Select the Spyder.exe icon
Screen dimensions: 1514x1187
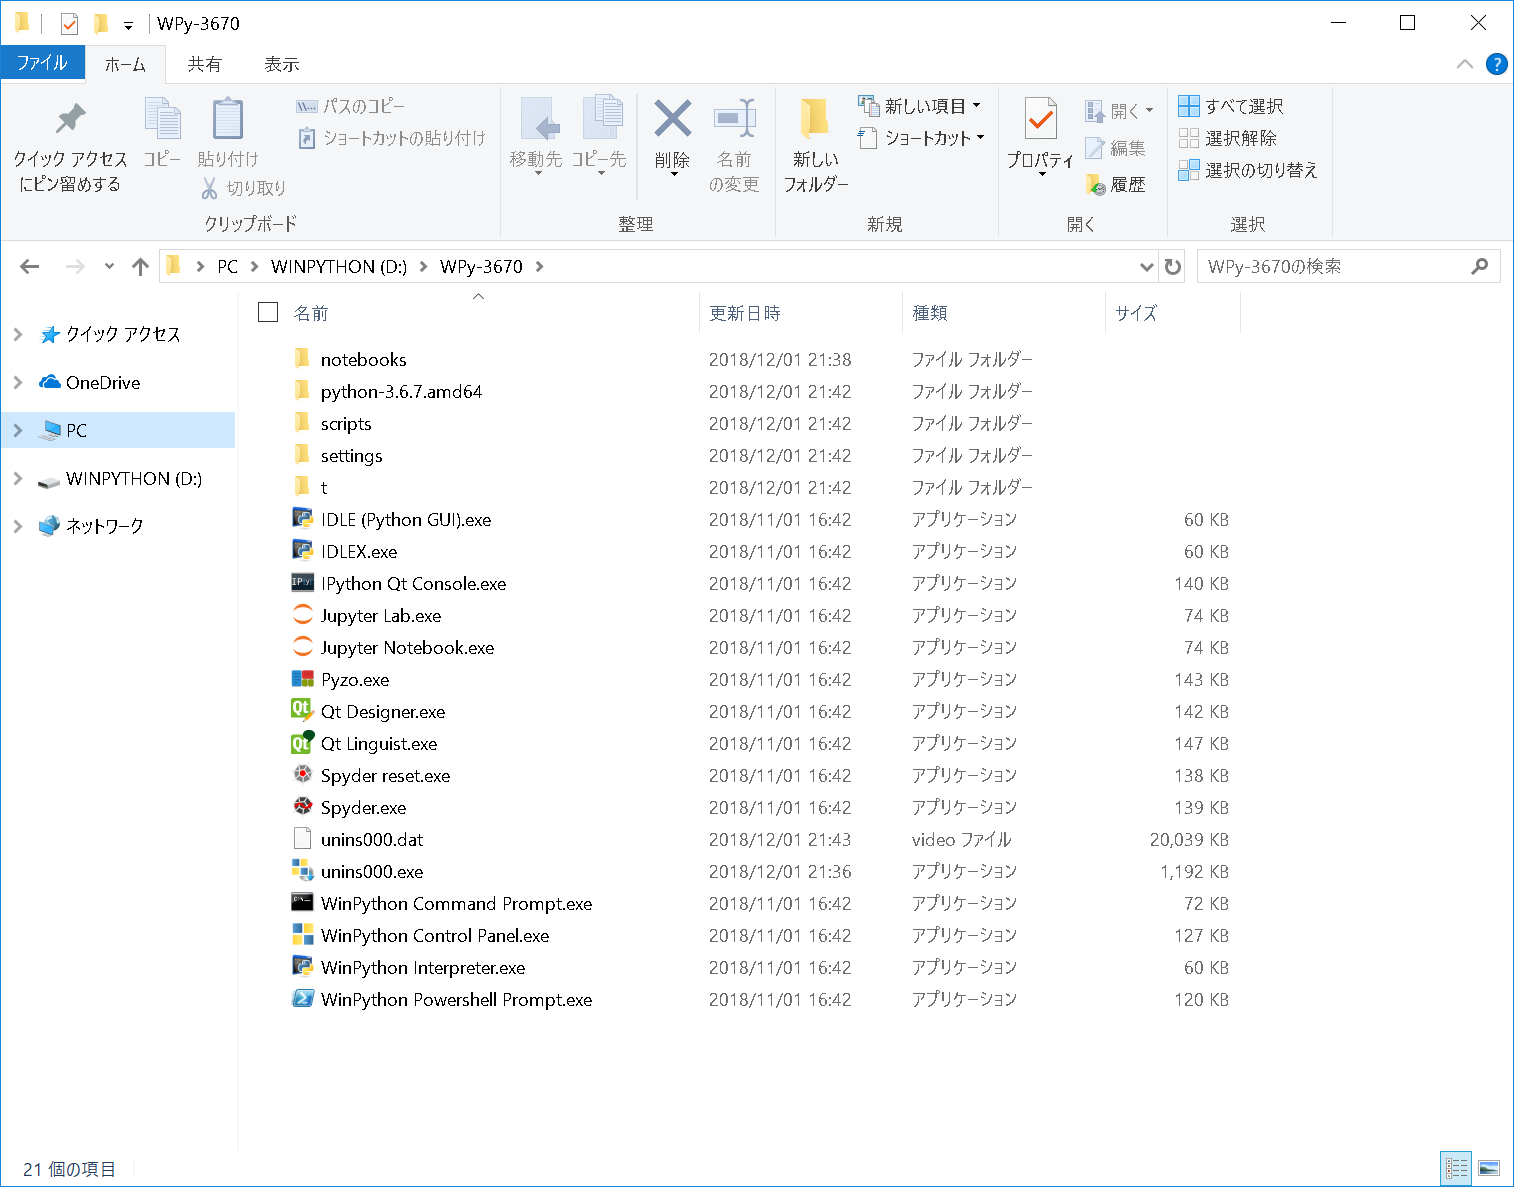point(302,807)
